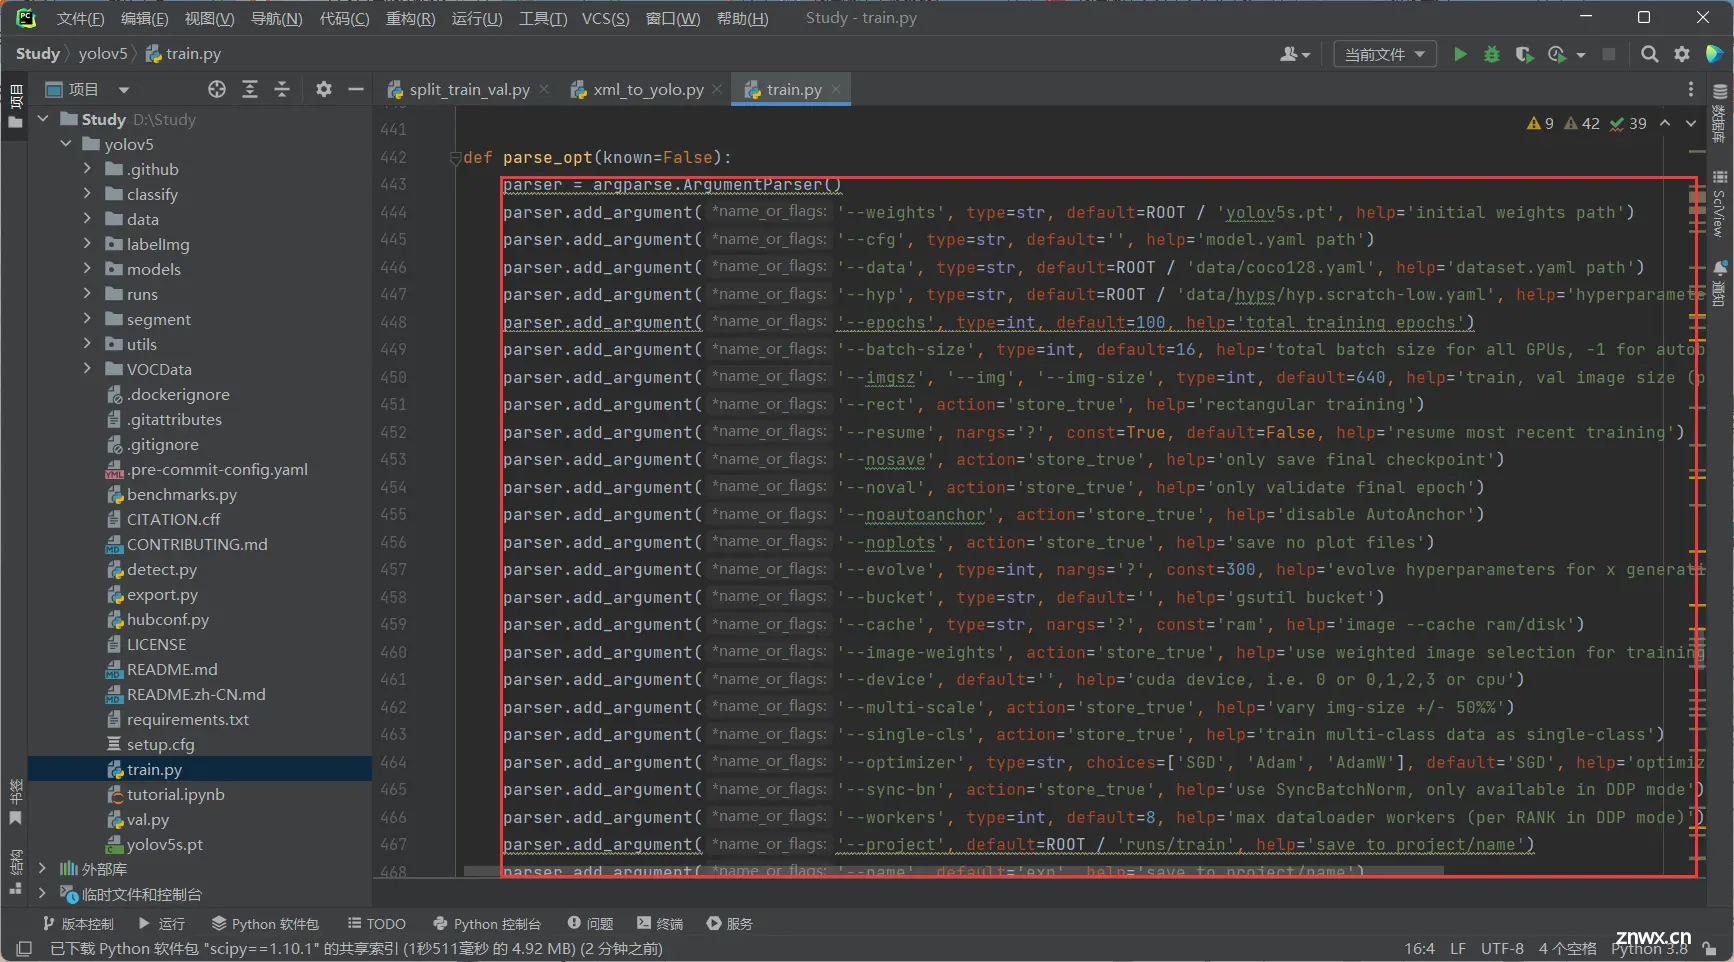Viewport: 1734px width, 962px height.
Task: Open Bookmarks side tool window
Action: pyautogui.click(x=15, y=803)
